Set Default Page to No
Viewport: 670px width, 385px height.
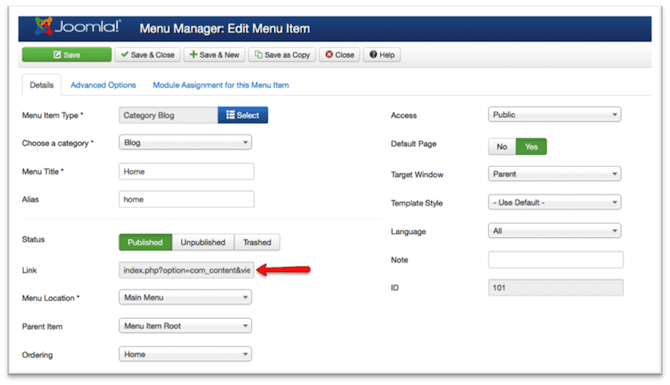(502, 147)
